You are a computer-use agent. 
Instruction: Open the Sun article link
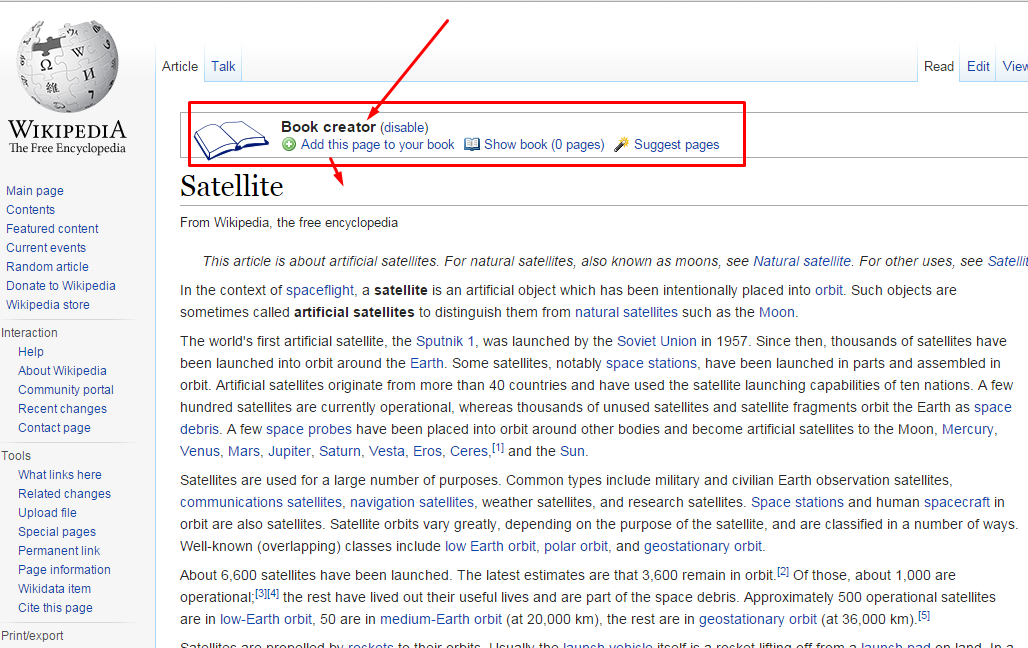[x=572, y=451]
